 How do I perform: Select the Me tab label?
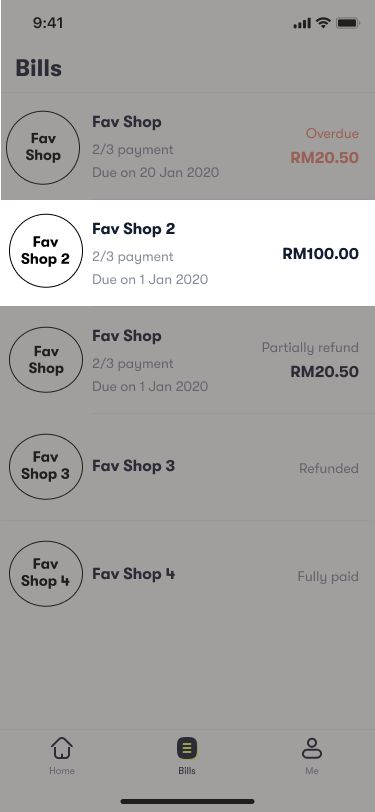point(312,771)
